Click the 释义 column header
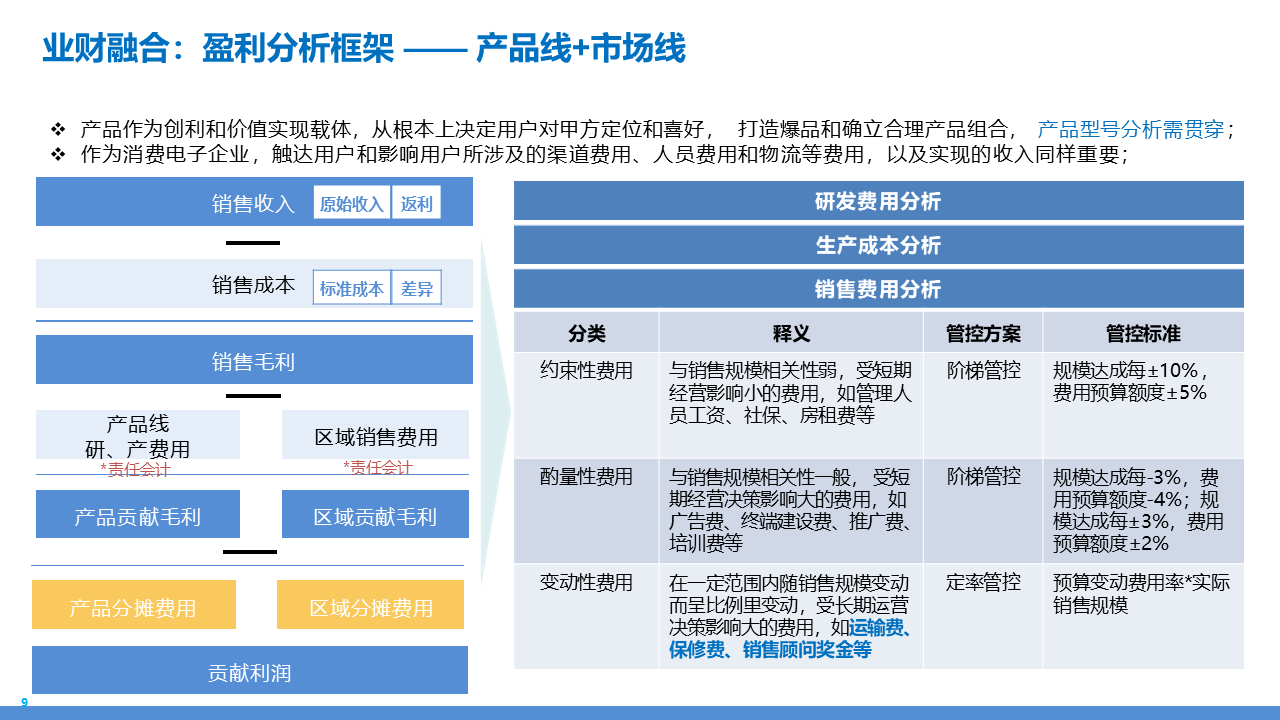 point(791,332)
